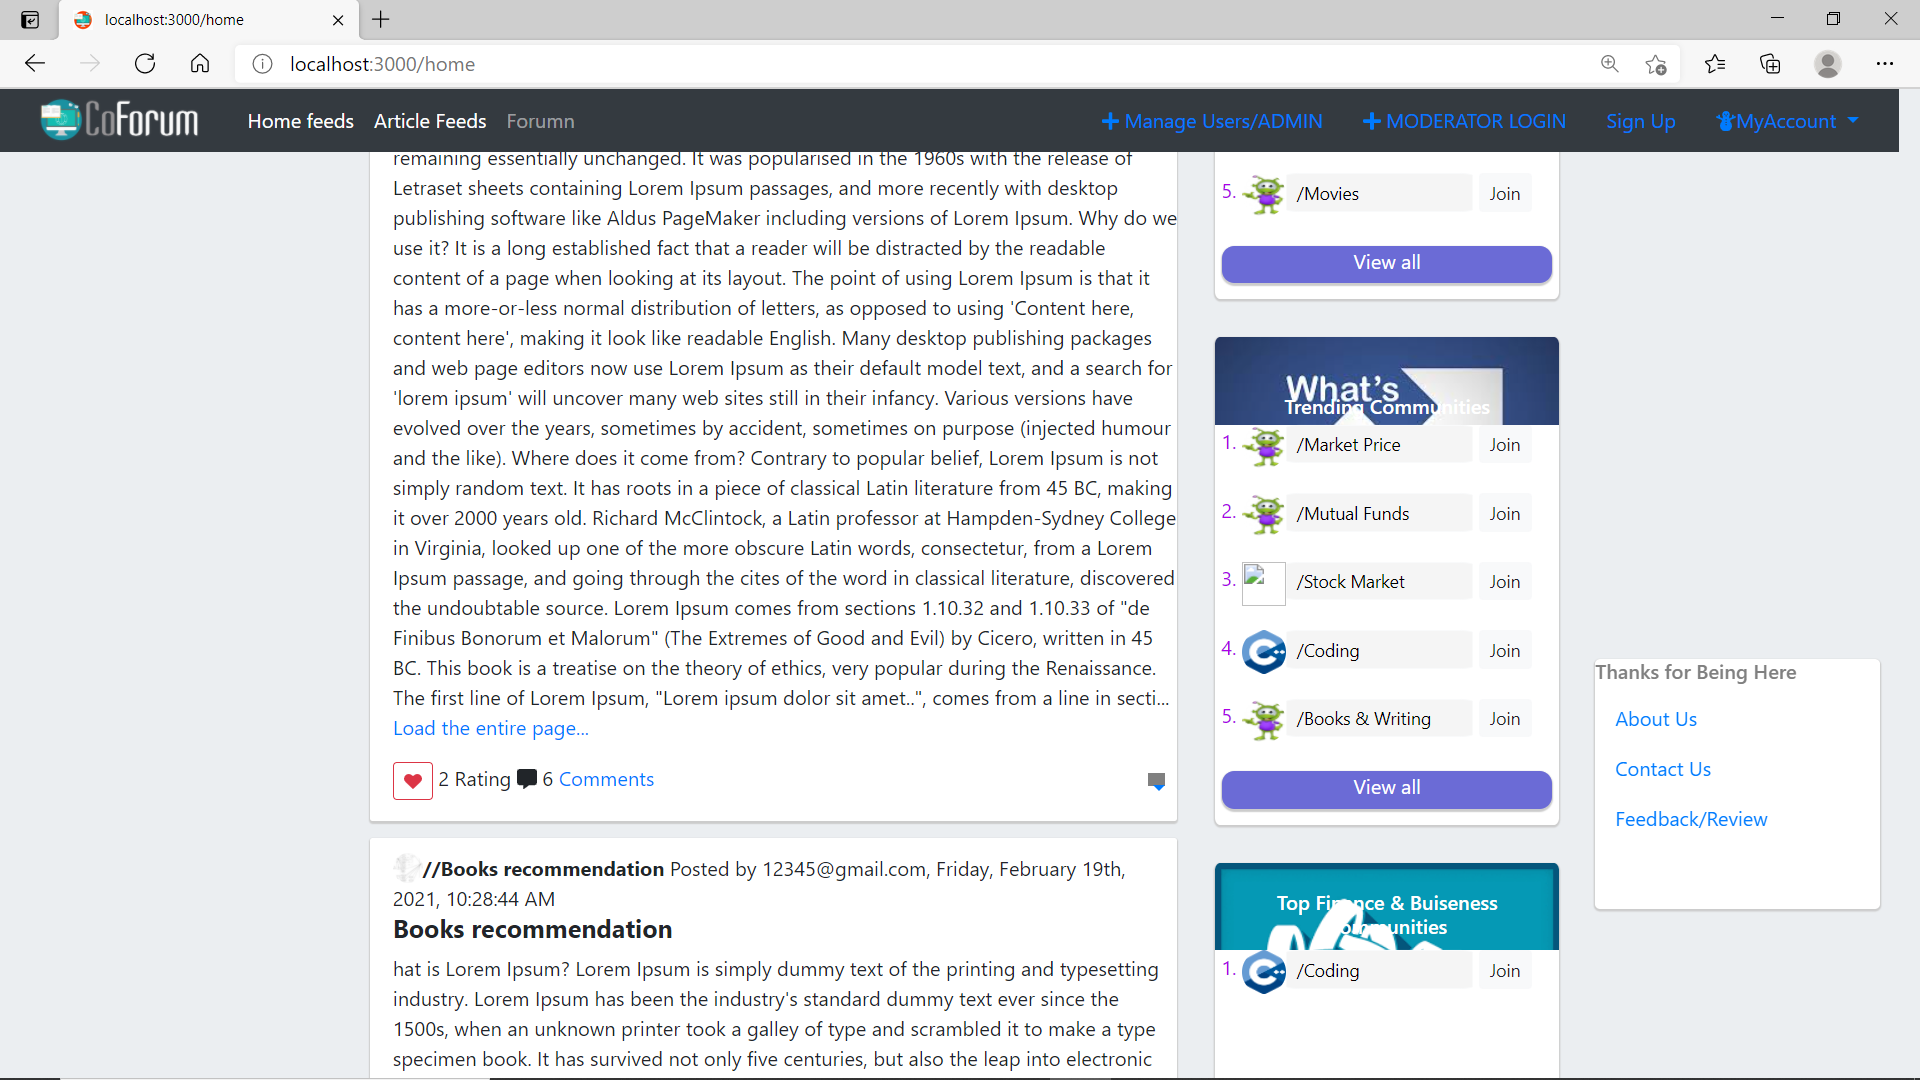Click the report icon at bottom right of post
Image resolution: width=1920 pixels, height=1080 pixels.
pos(1156,781)
